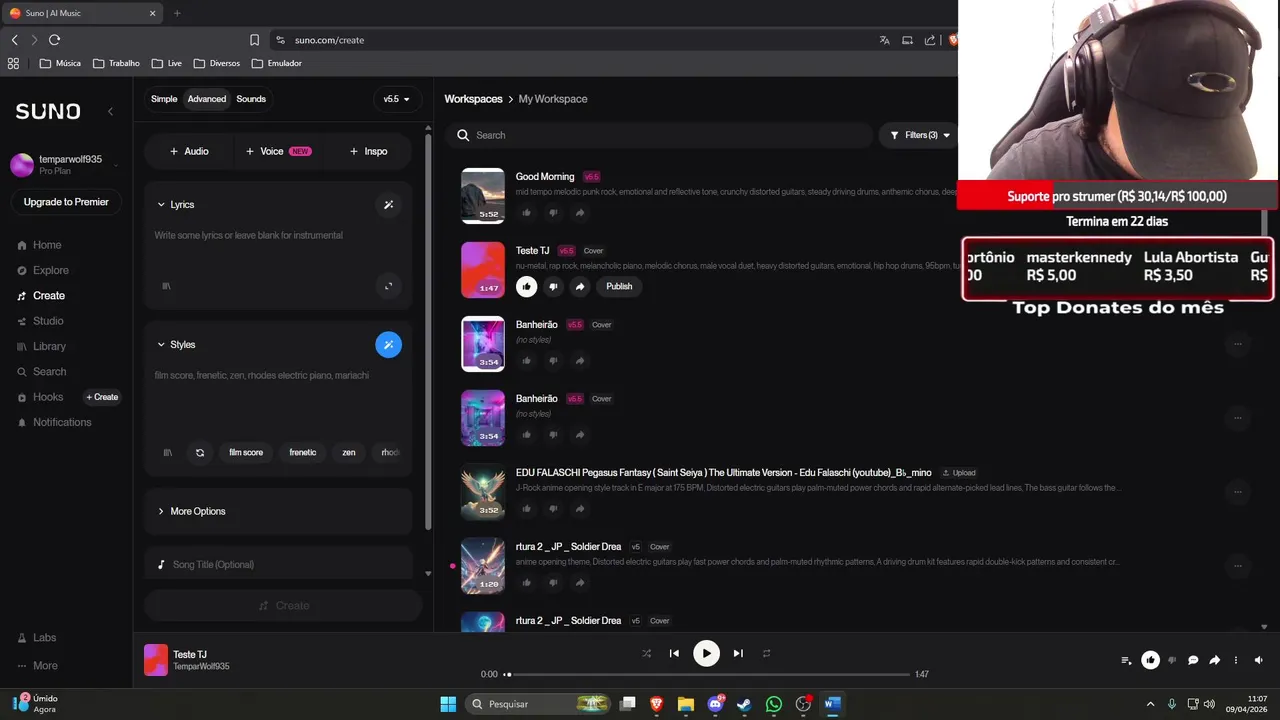Dislike the Good Morning song
Screen dimensions: 1280x720
coord(553,212)
